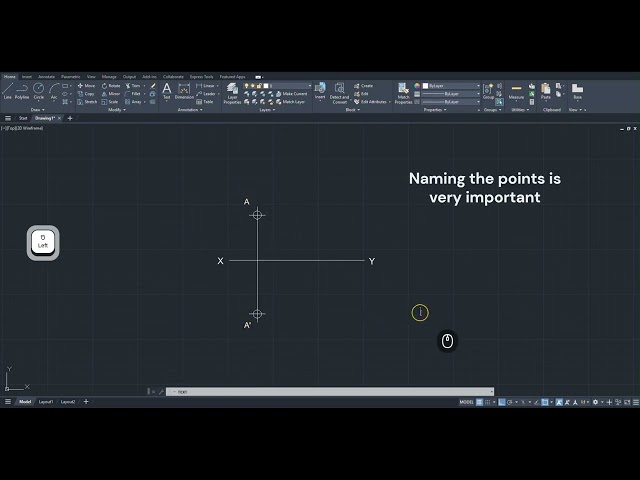Switch to the Layout1 tab
The image size is (640, 480).
[x=46, y=402]
